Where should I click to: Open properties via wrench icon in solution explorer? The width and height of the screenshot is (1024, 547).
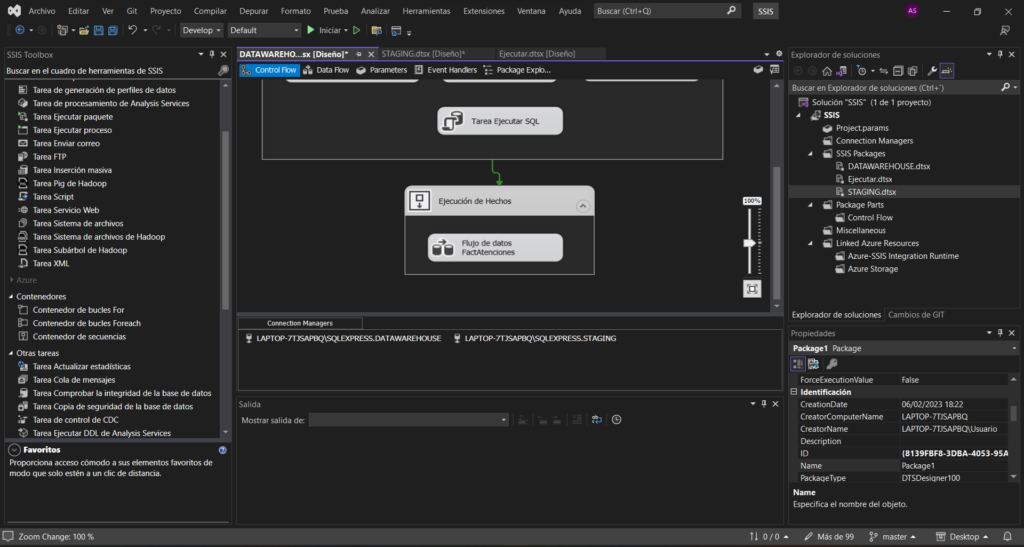coord(932,71)
